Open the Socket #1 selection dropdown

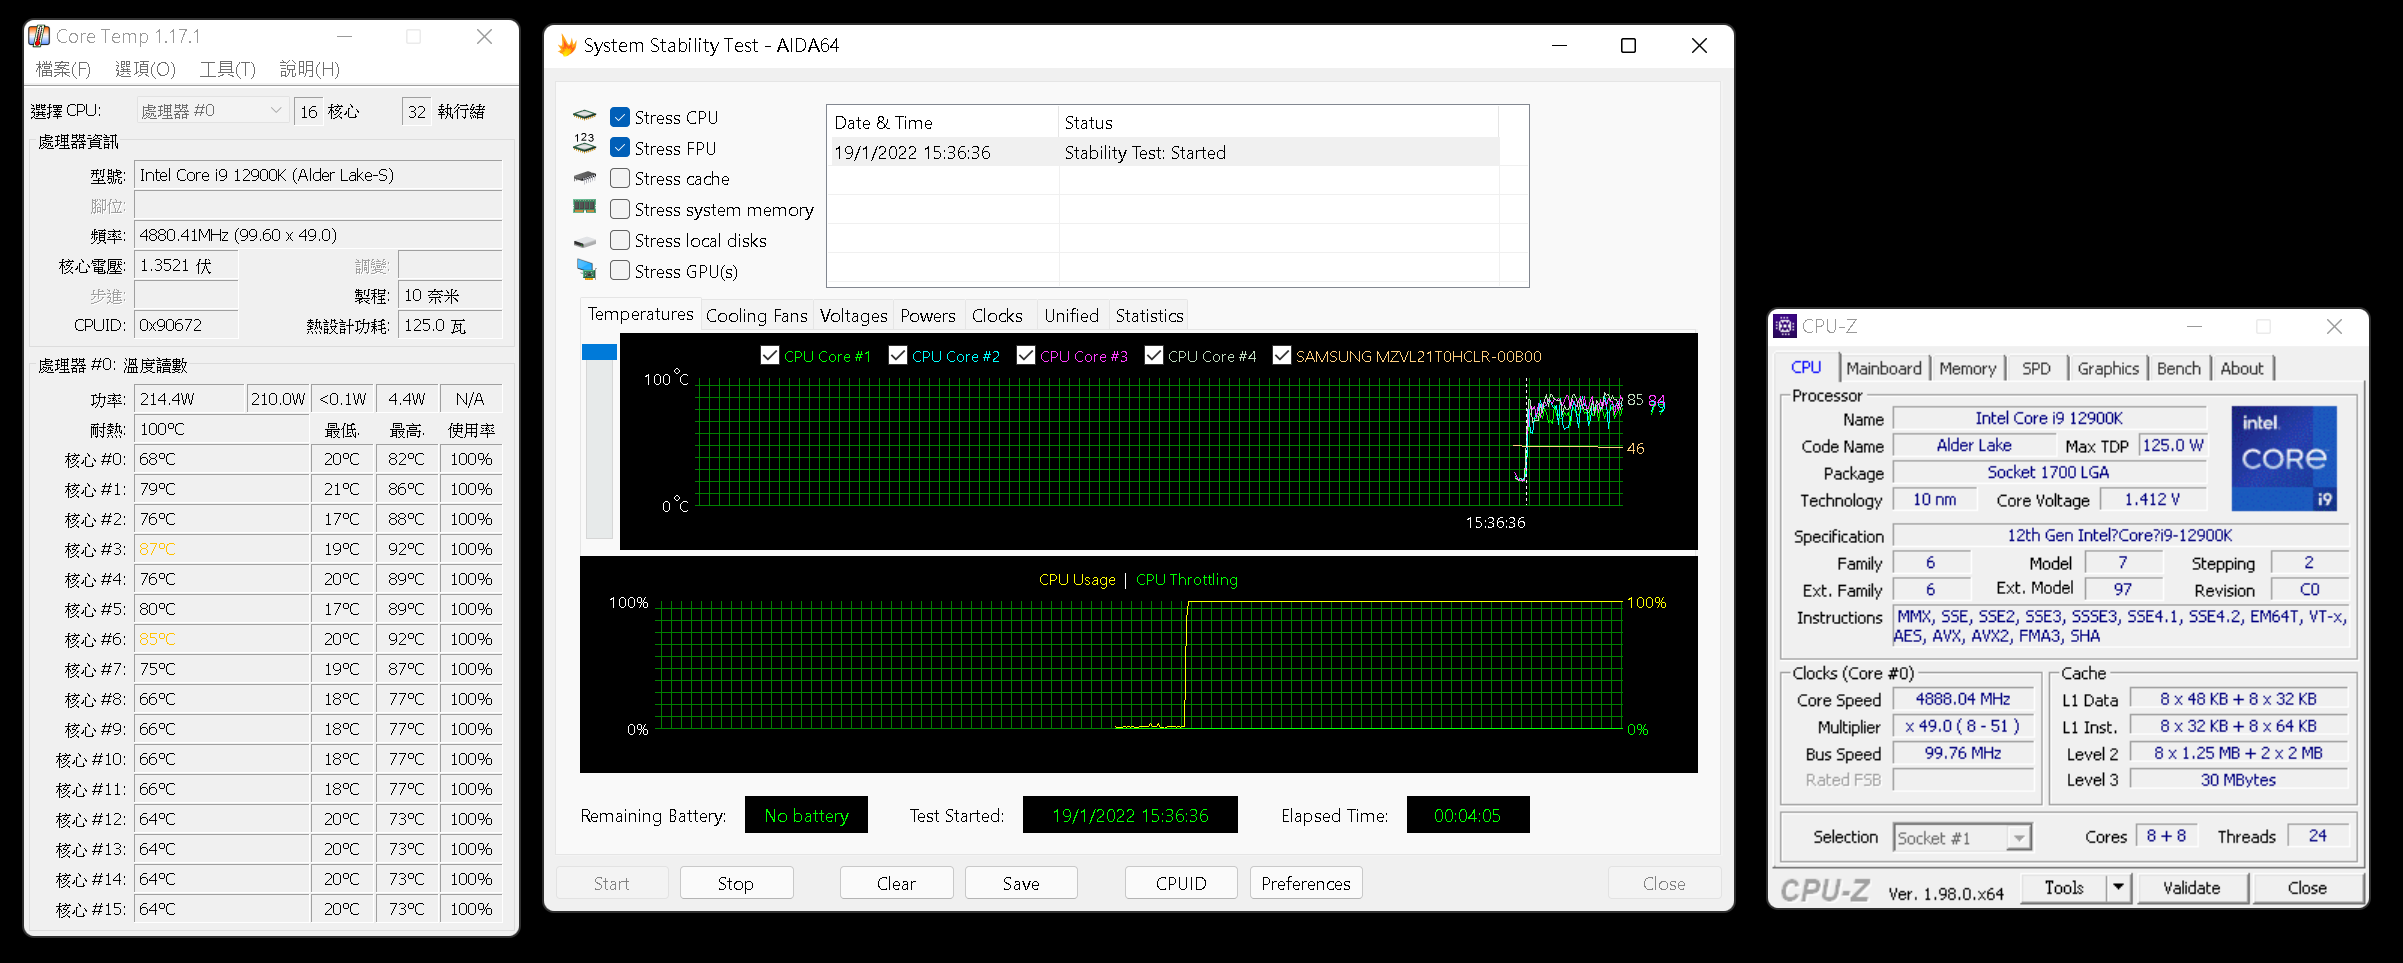click(x=1963, y=838)
